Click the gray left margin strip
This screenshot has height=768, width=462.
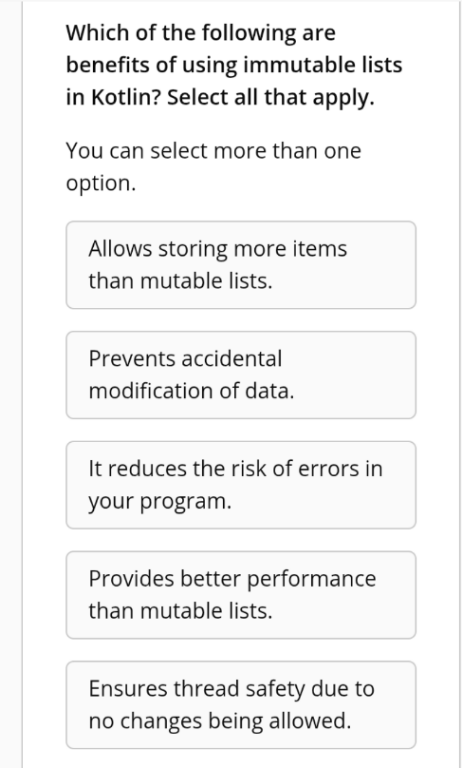click(11, 384)
